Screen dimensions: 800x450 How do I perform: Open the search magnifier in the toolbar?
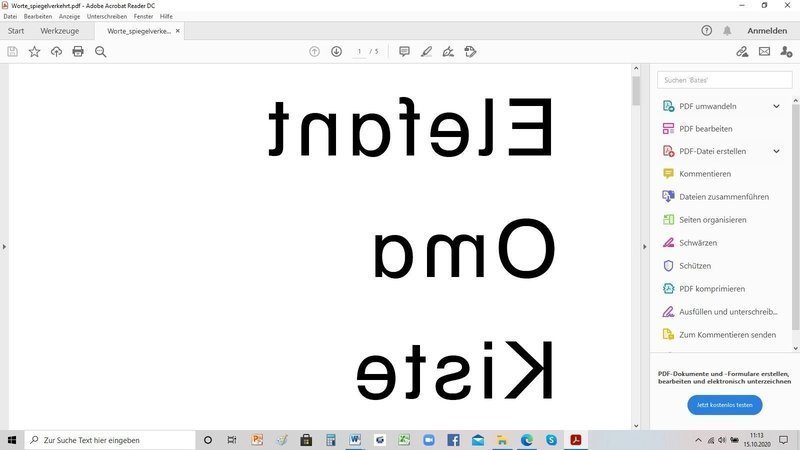pos(100,51)
